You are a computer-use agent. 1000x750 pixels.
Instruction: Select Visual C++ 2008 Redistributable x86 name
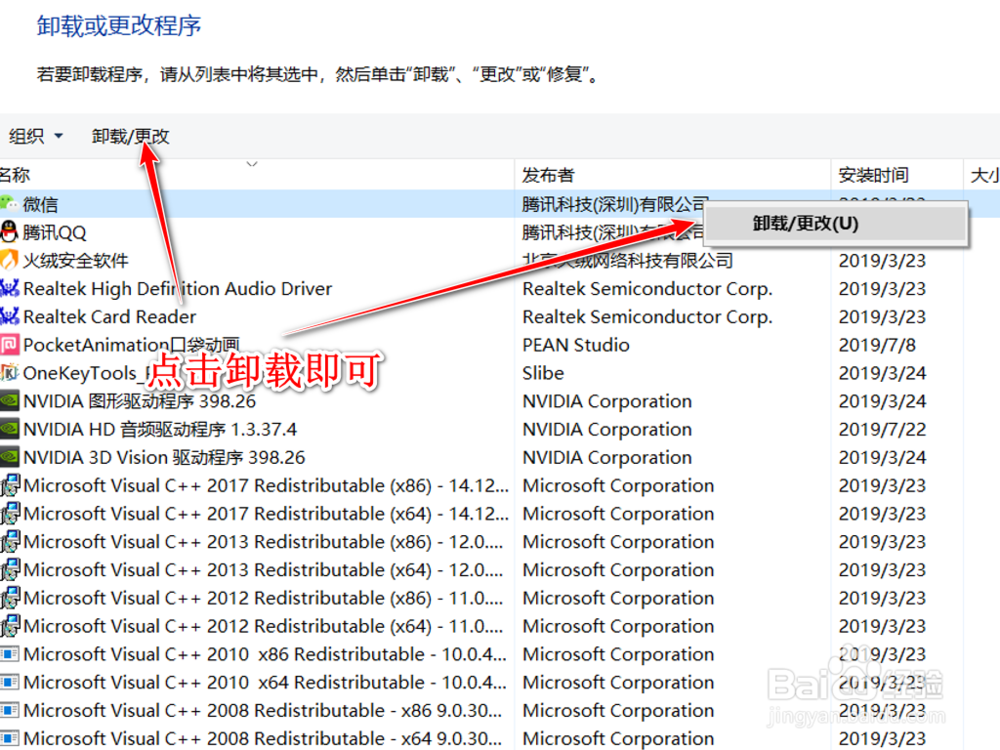click(263, 710)
